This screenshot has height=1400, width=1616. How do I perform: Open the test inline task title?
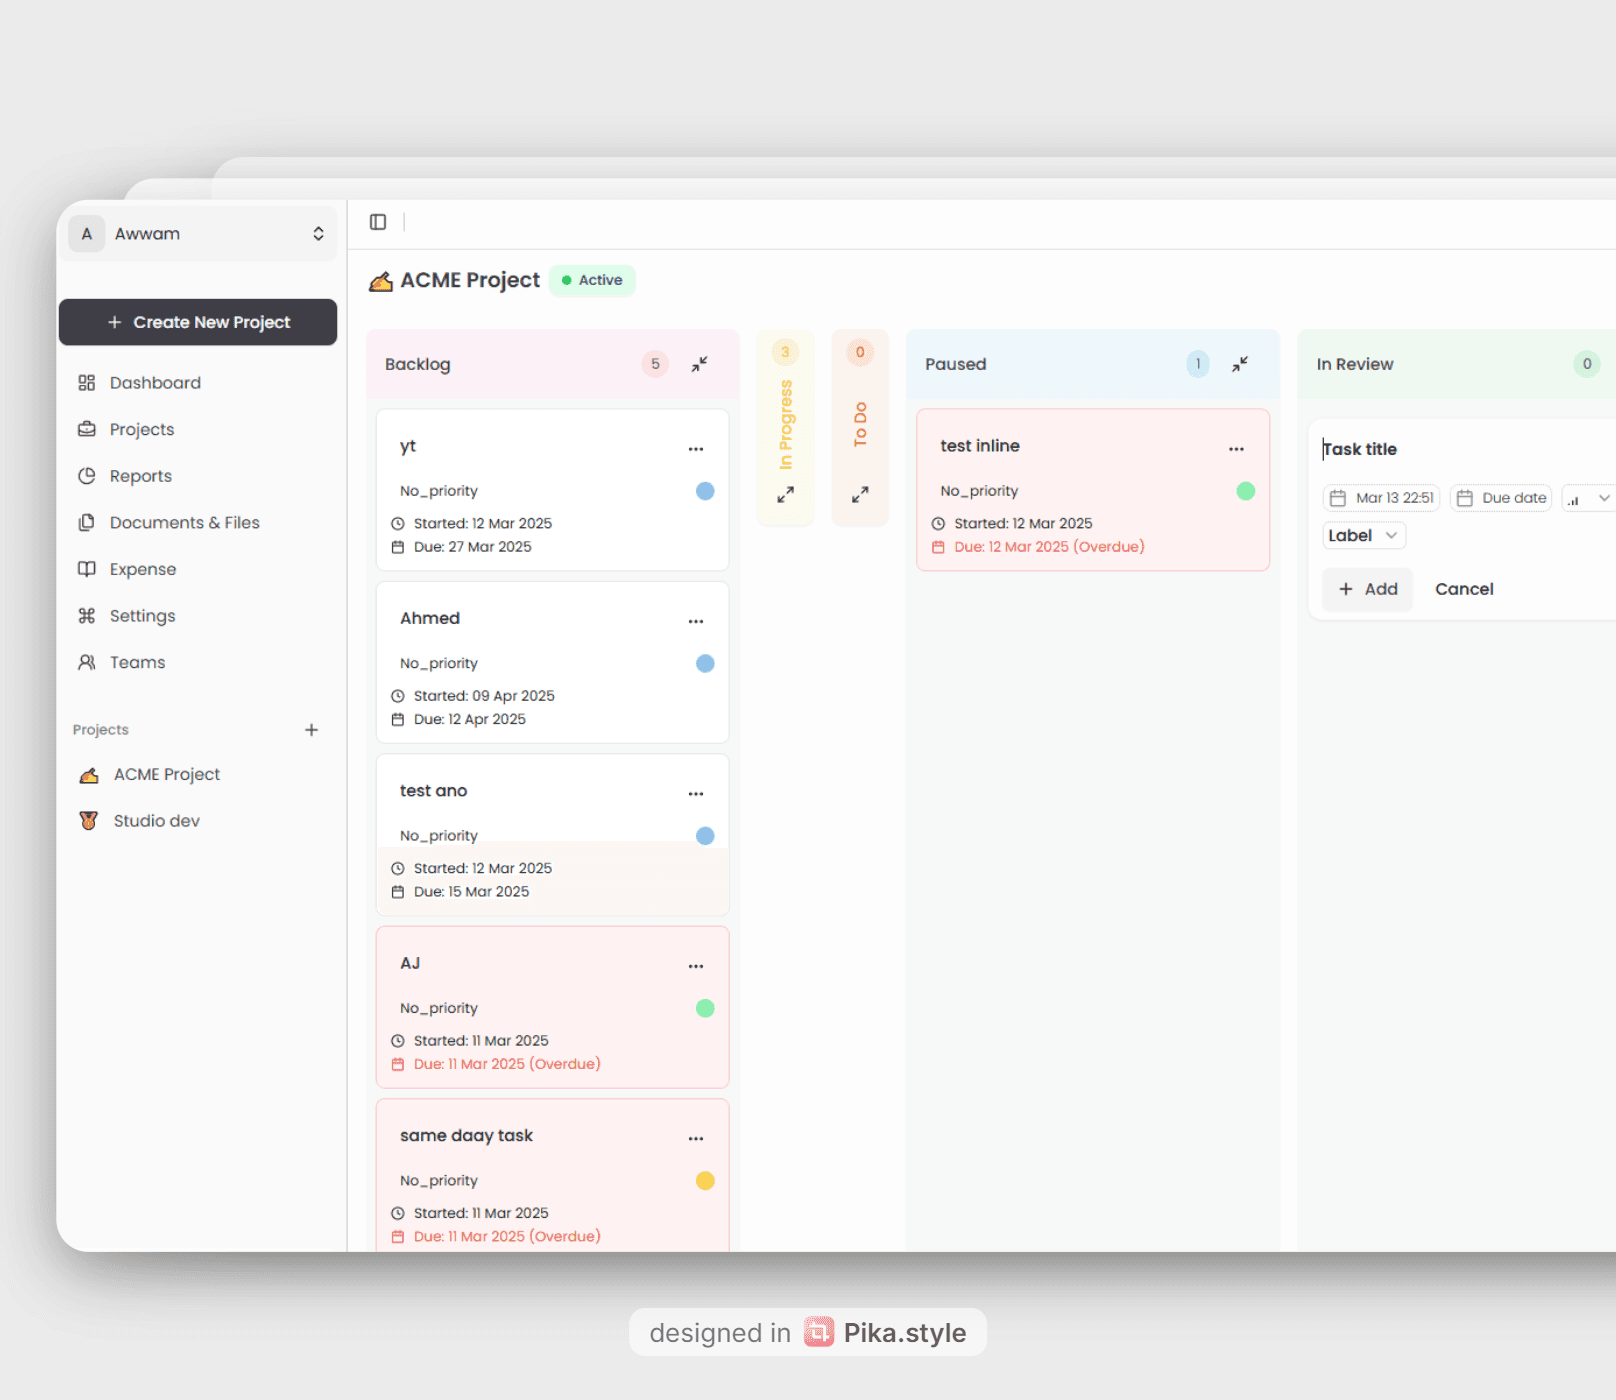[980, 446]
